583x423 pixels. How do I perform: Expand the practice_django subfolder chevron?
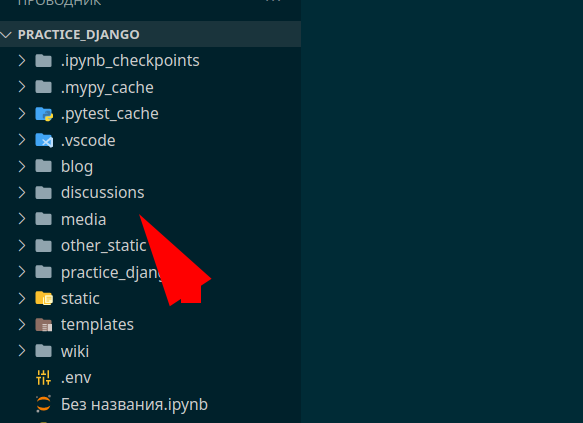pyautogui.click(x=22, y=272)
